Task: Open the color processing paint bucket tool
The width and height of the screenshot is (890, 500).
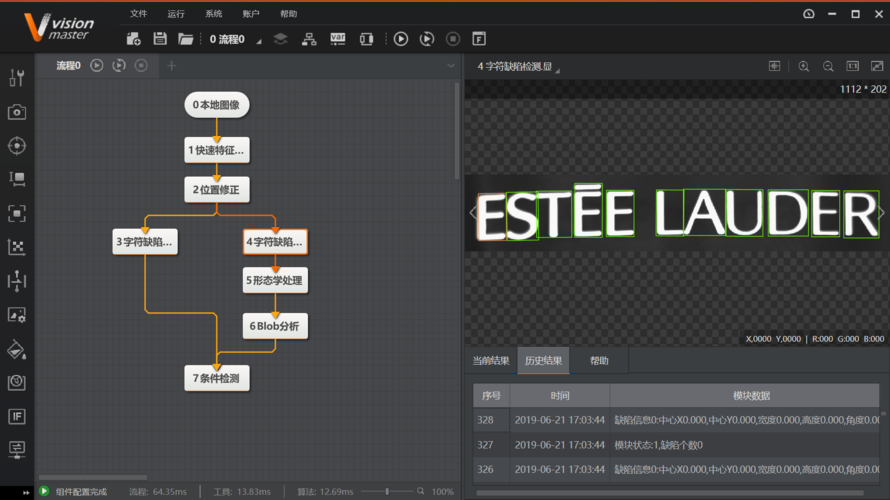Action: click(17, 349)
